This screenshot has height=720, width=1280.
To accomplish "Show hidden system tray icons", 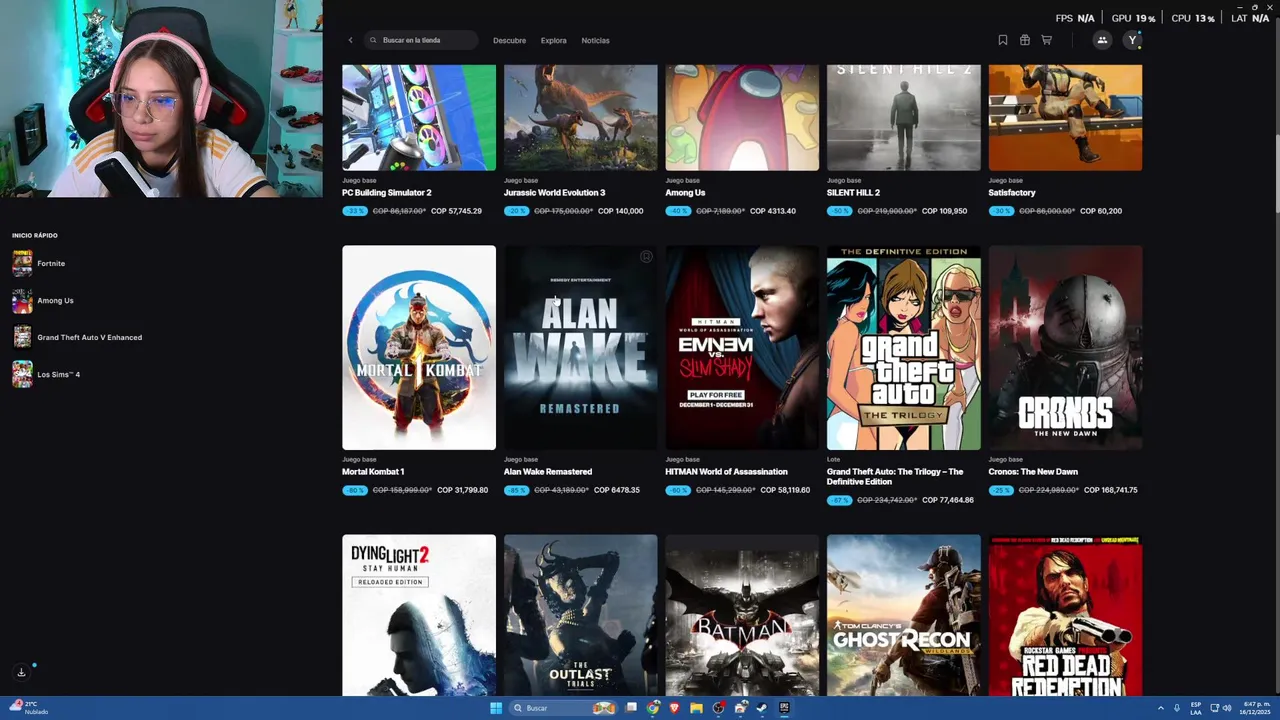I will click(1161, 708).
